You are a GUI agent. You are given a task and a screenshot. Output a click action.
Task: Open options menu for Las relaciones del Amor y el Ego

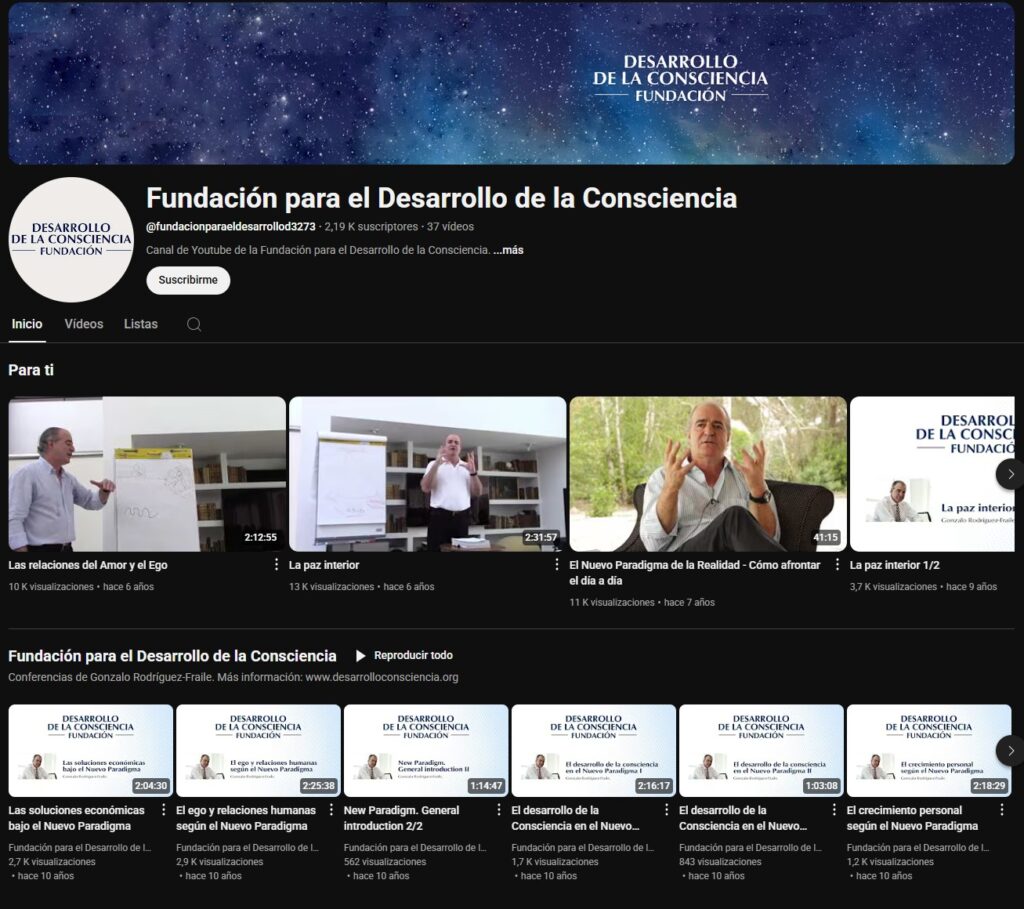[276, 564]
